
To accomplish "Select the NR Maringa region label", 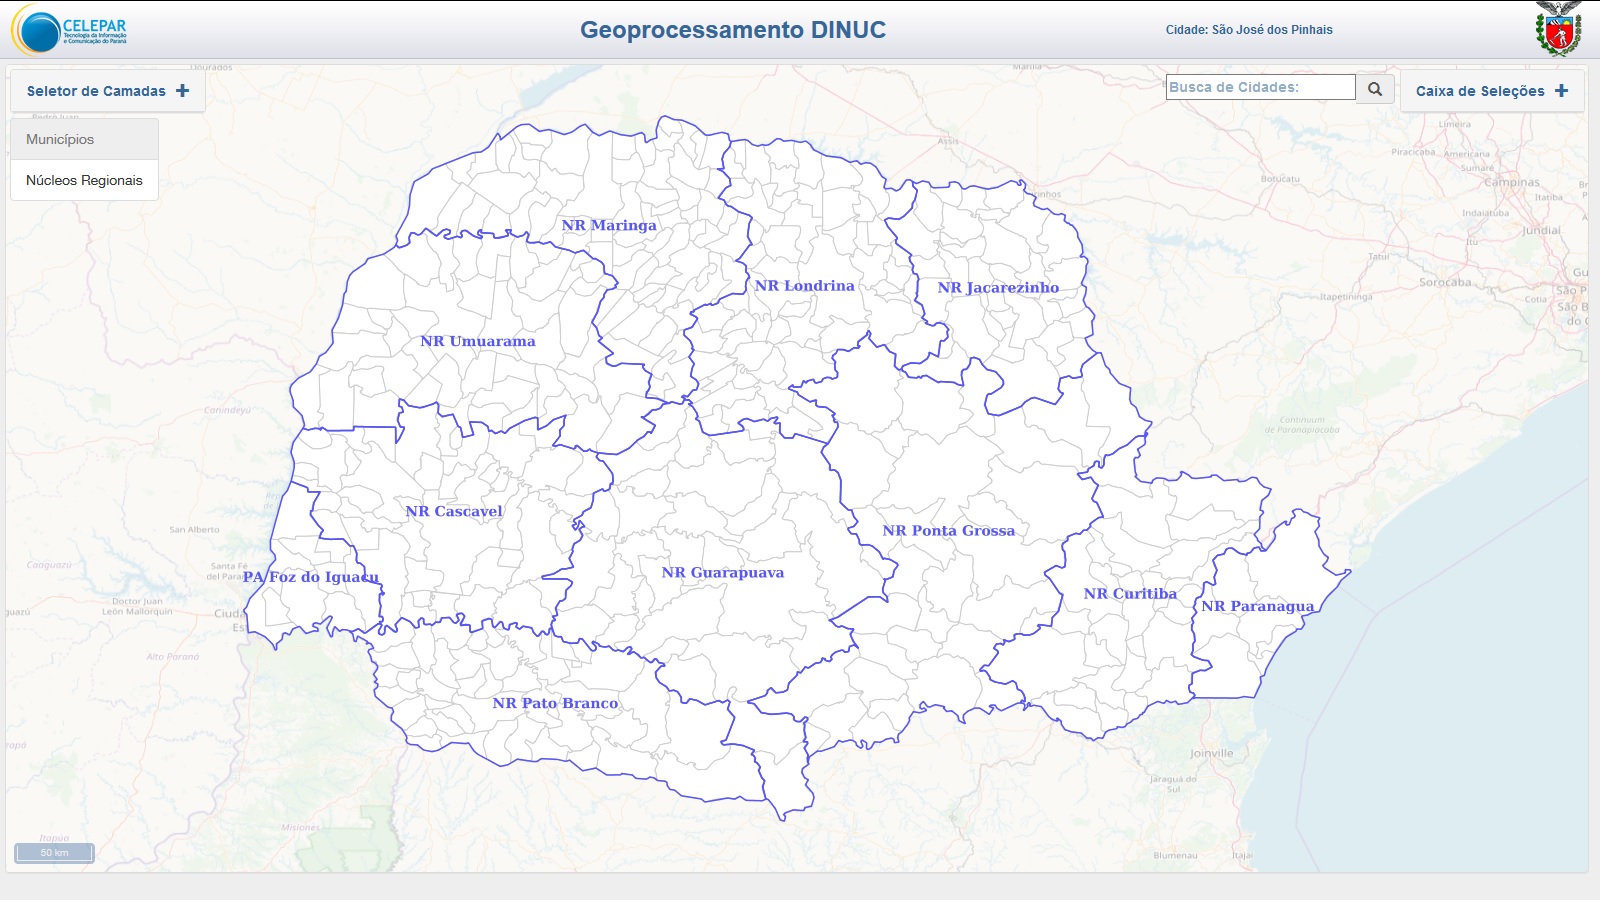I will (x=609, y=226).
